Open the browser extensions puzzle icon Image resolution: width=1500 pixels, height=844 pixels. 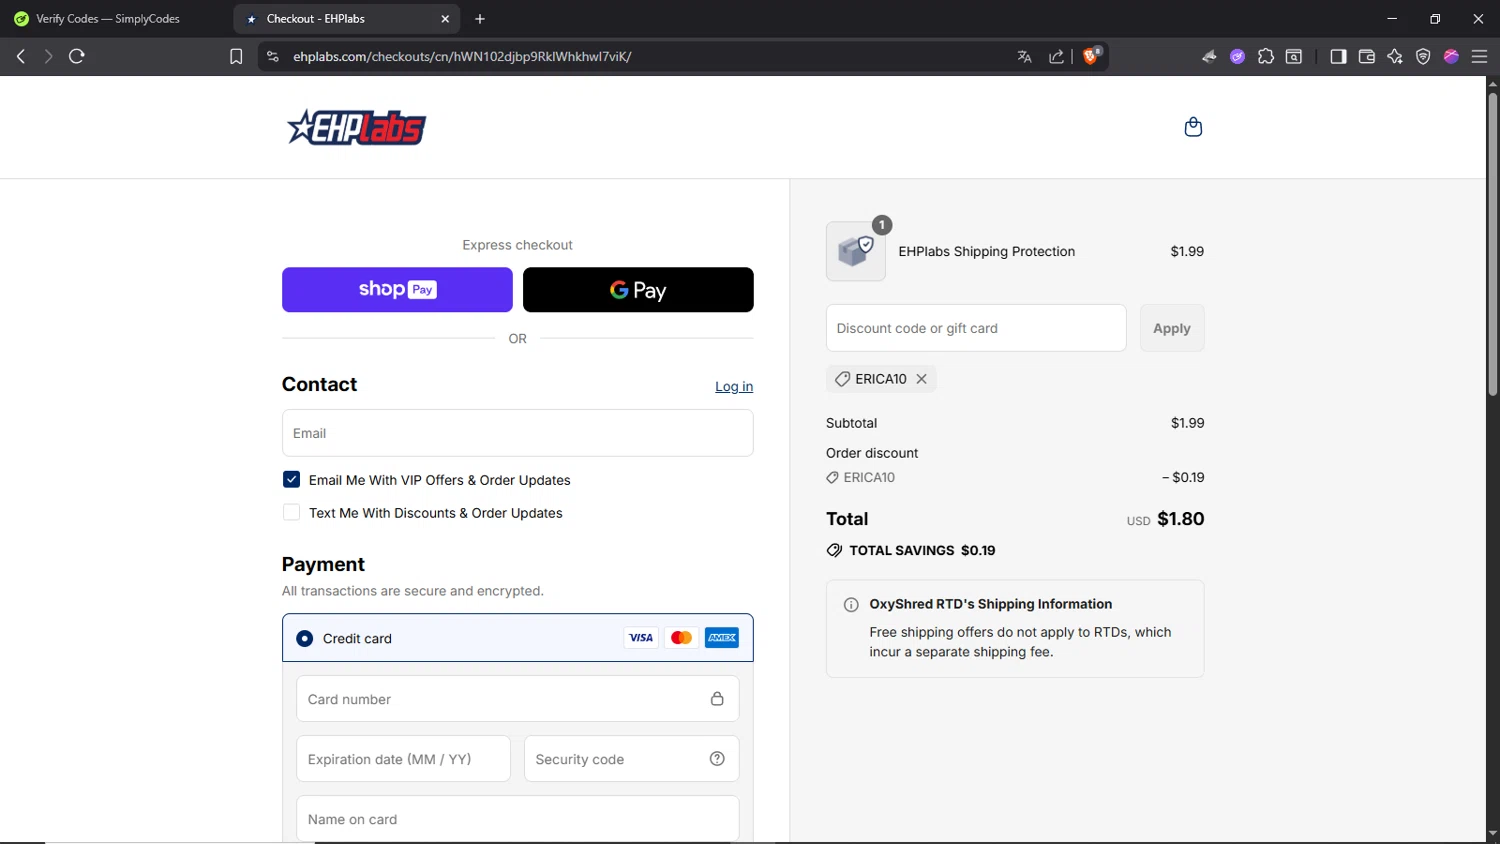1266,57
